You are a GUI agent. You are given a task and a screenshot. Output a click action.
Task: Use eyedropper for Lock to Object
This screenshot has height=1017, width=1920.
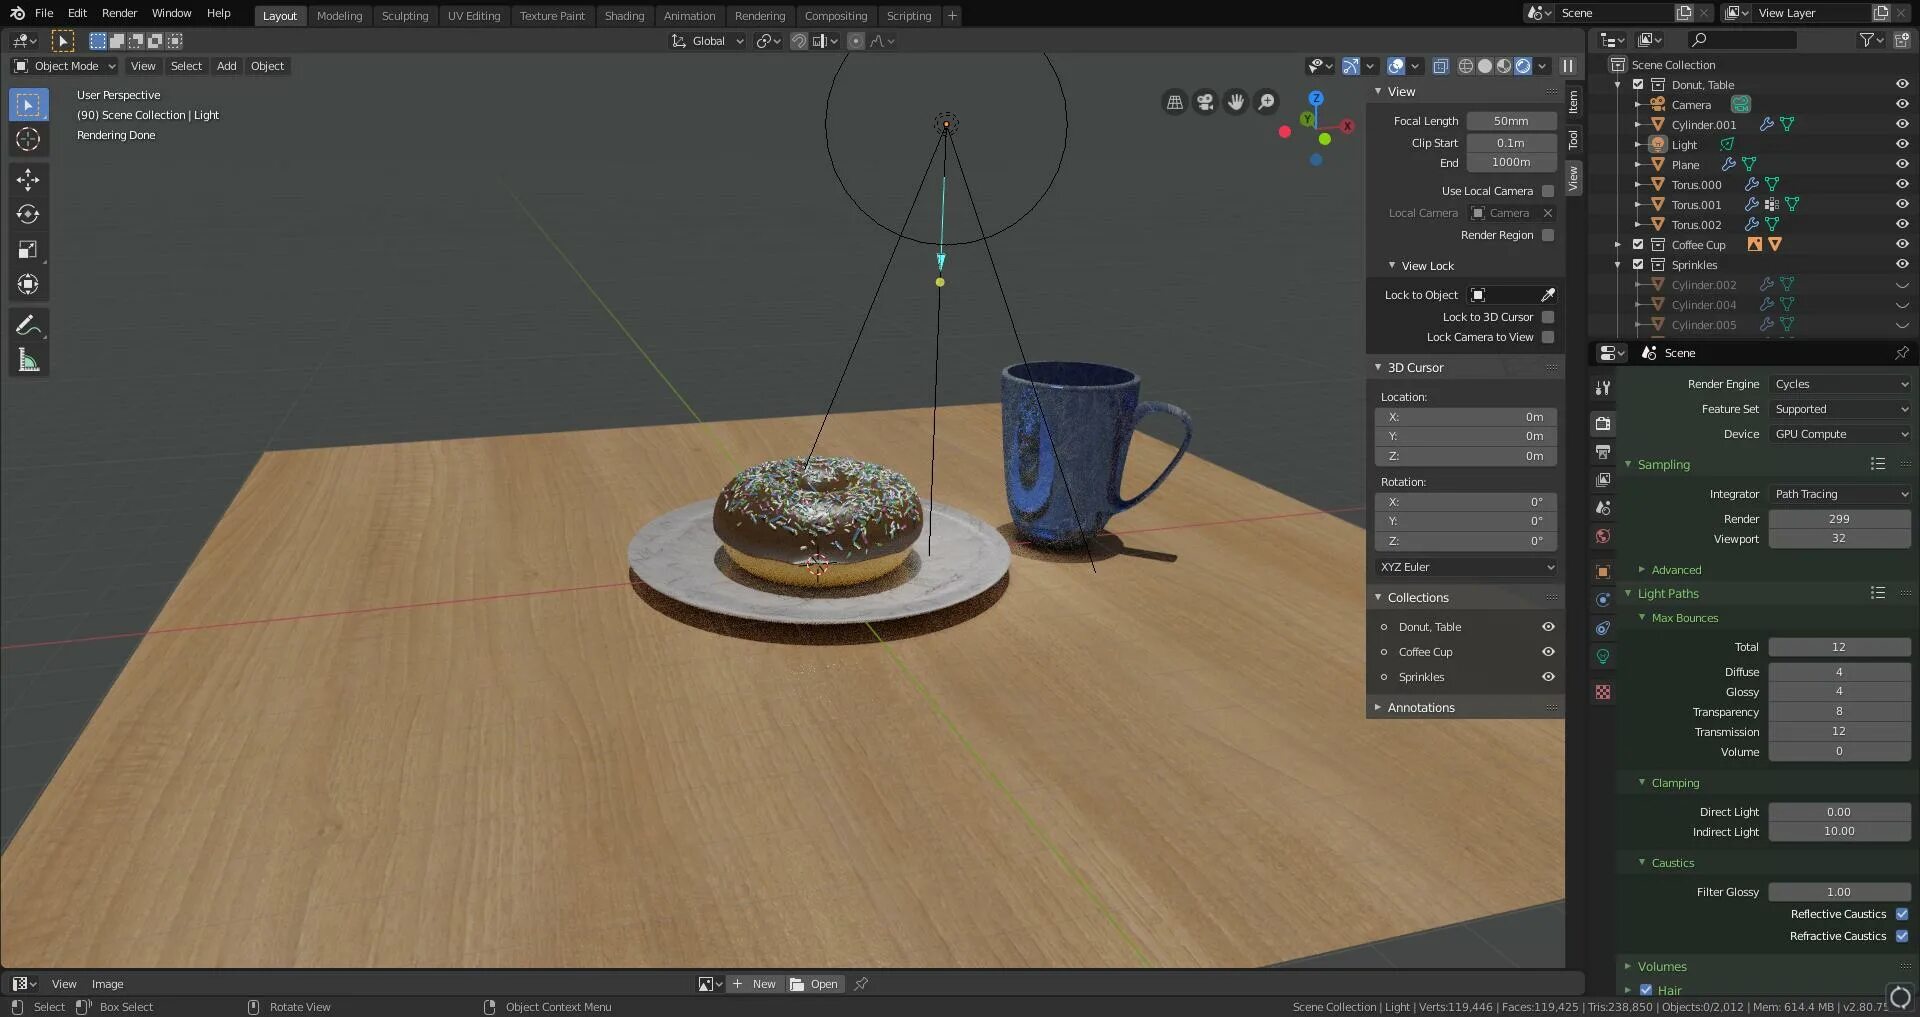point(1548,295)
